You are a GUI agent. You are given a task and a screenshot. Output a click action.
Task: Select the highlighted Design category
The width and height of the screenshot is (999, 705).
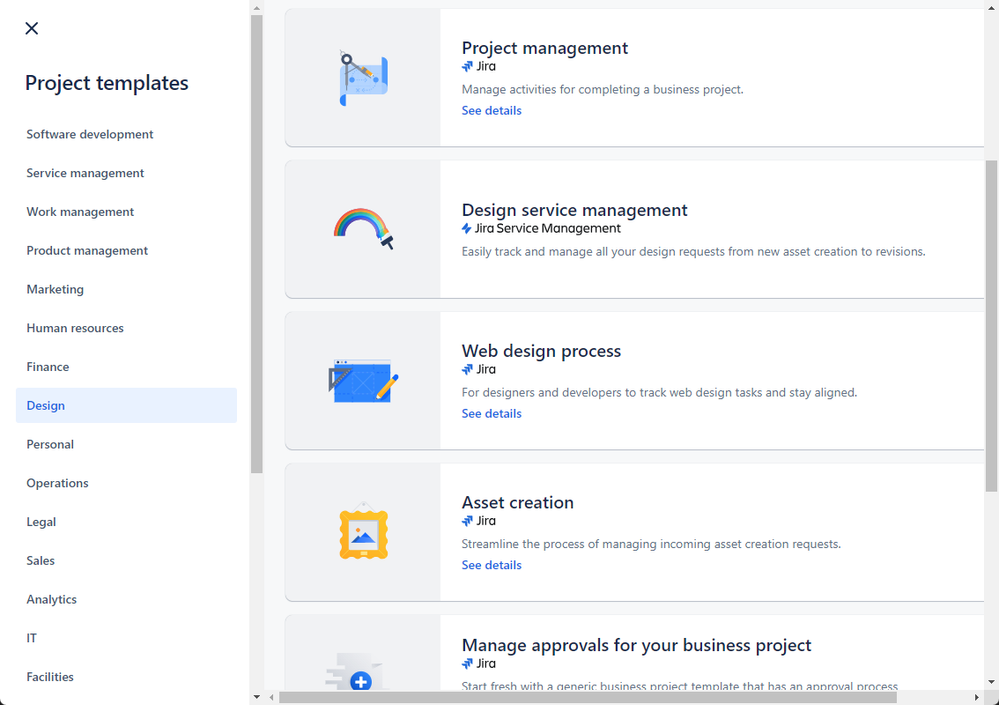point(126,406)
